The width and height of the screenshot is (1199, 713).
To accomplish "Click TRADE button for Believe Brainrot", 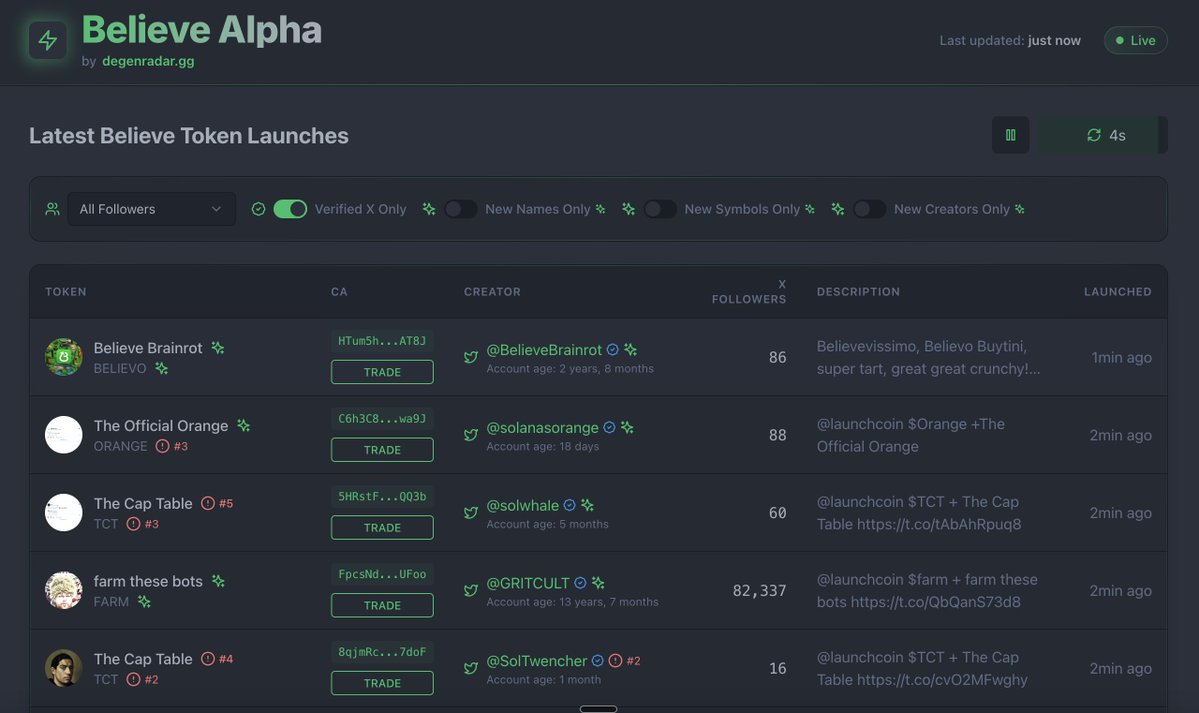I will (x=382, y=372).
